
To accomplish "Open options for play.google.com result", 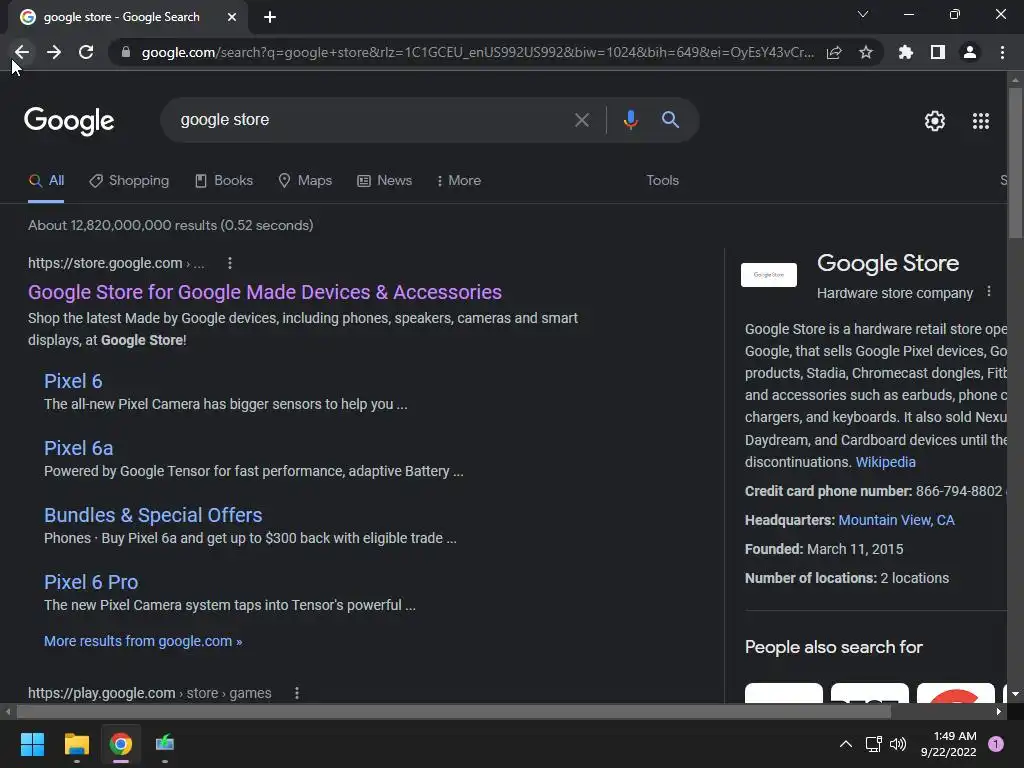I will coord(296,693).
